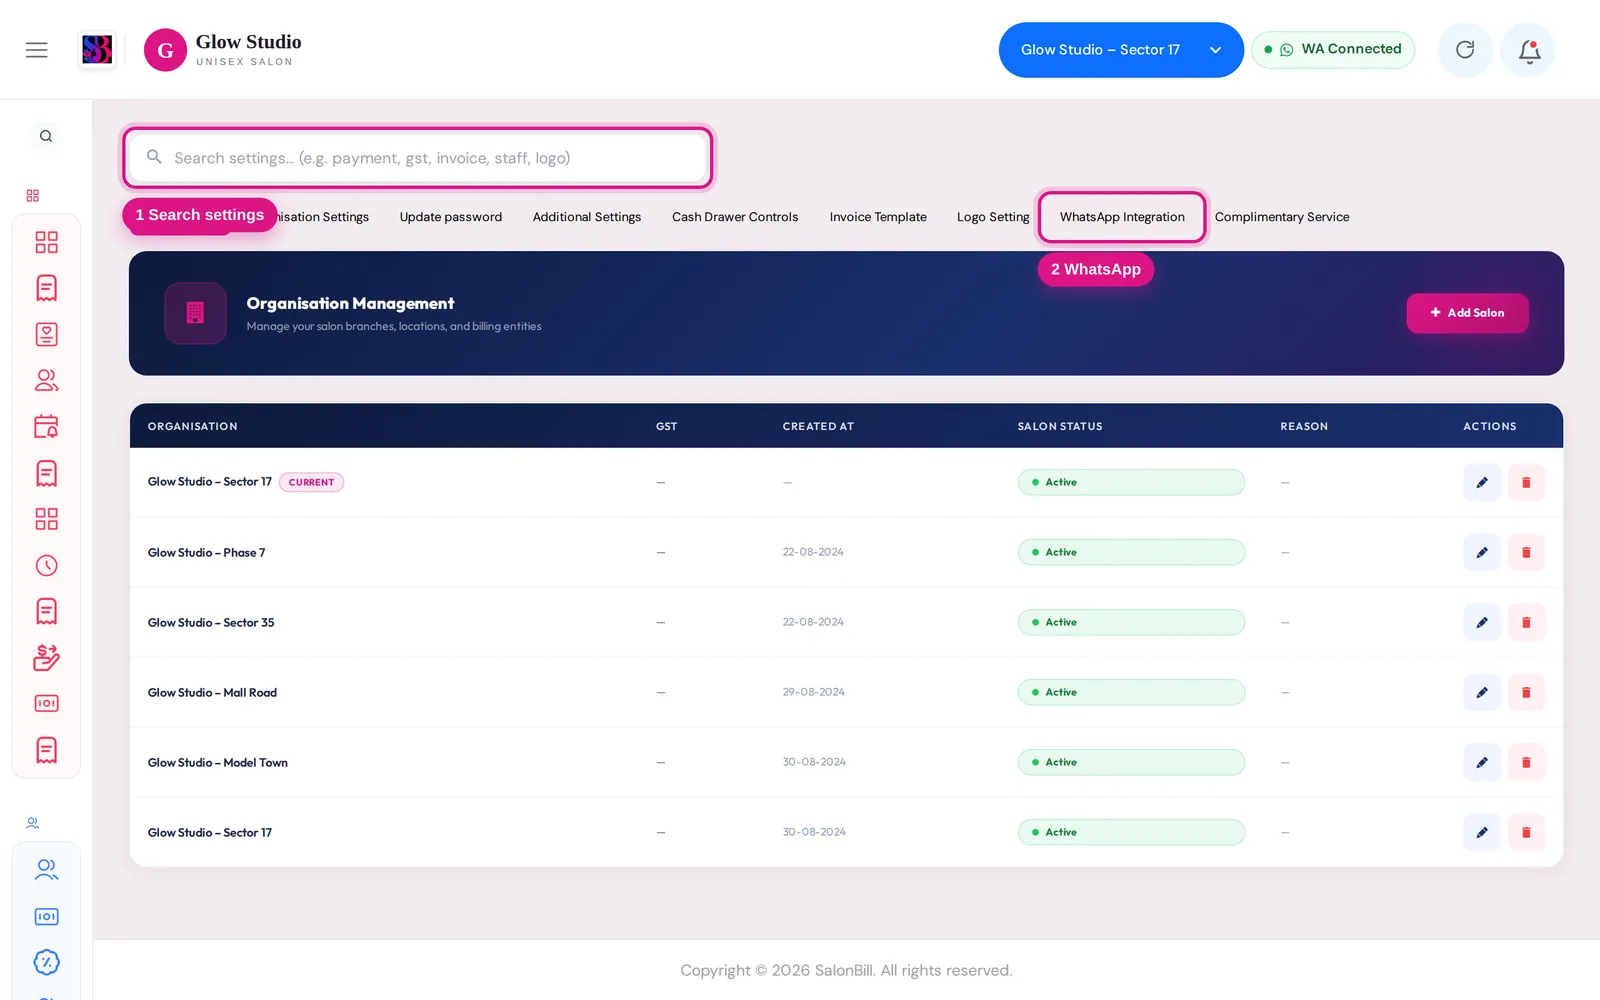Go to the Cash Drawer Controls tab
Viewport: 1600px width, 1000px height.
tap(735, 217)
